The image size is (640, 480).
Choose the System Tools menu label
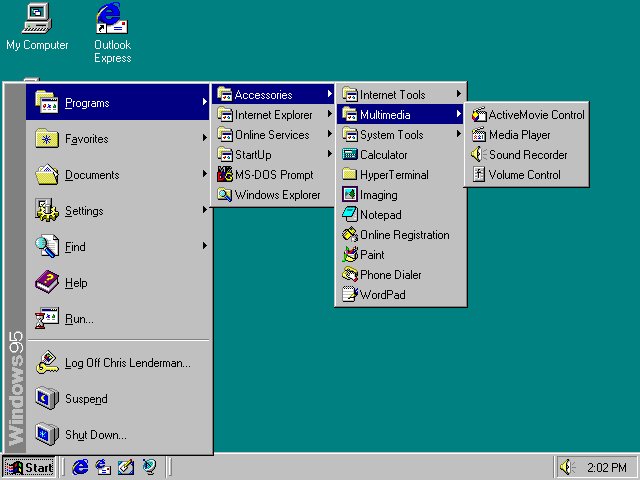[391, 135]
